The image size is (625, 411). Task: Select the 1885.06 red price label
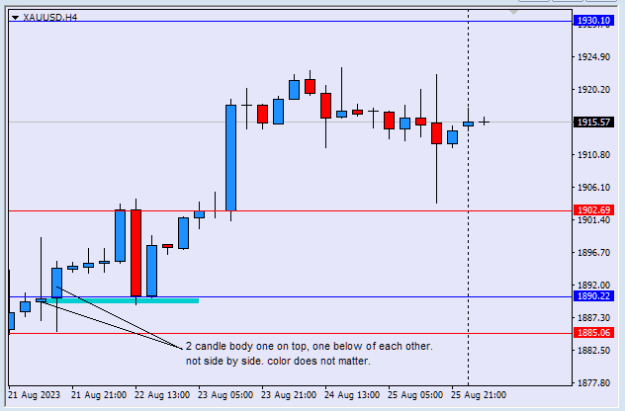click(x=594, y=332)
